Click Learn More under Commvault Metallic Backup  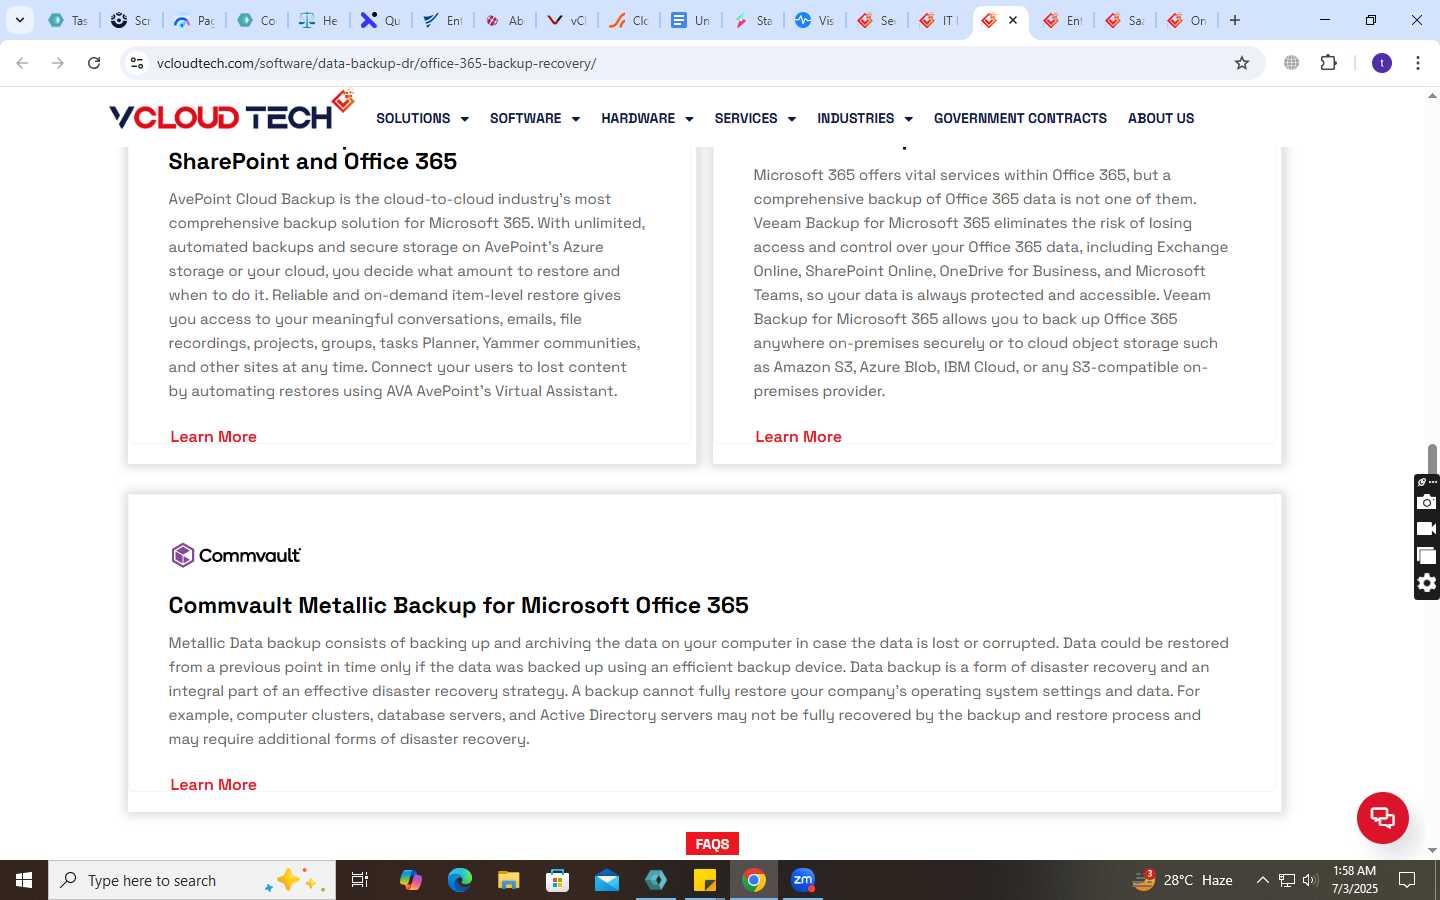213,784
